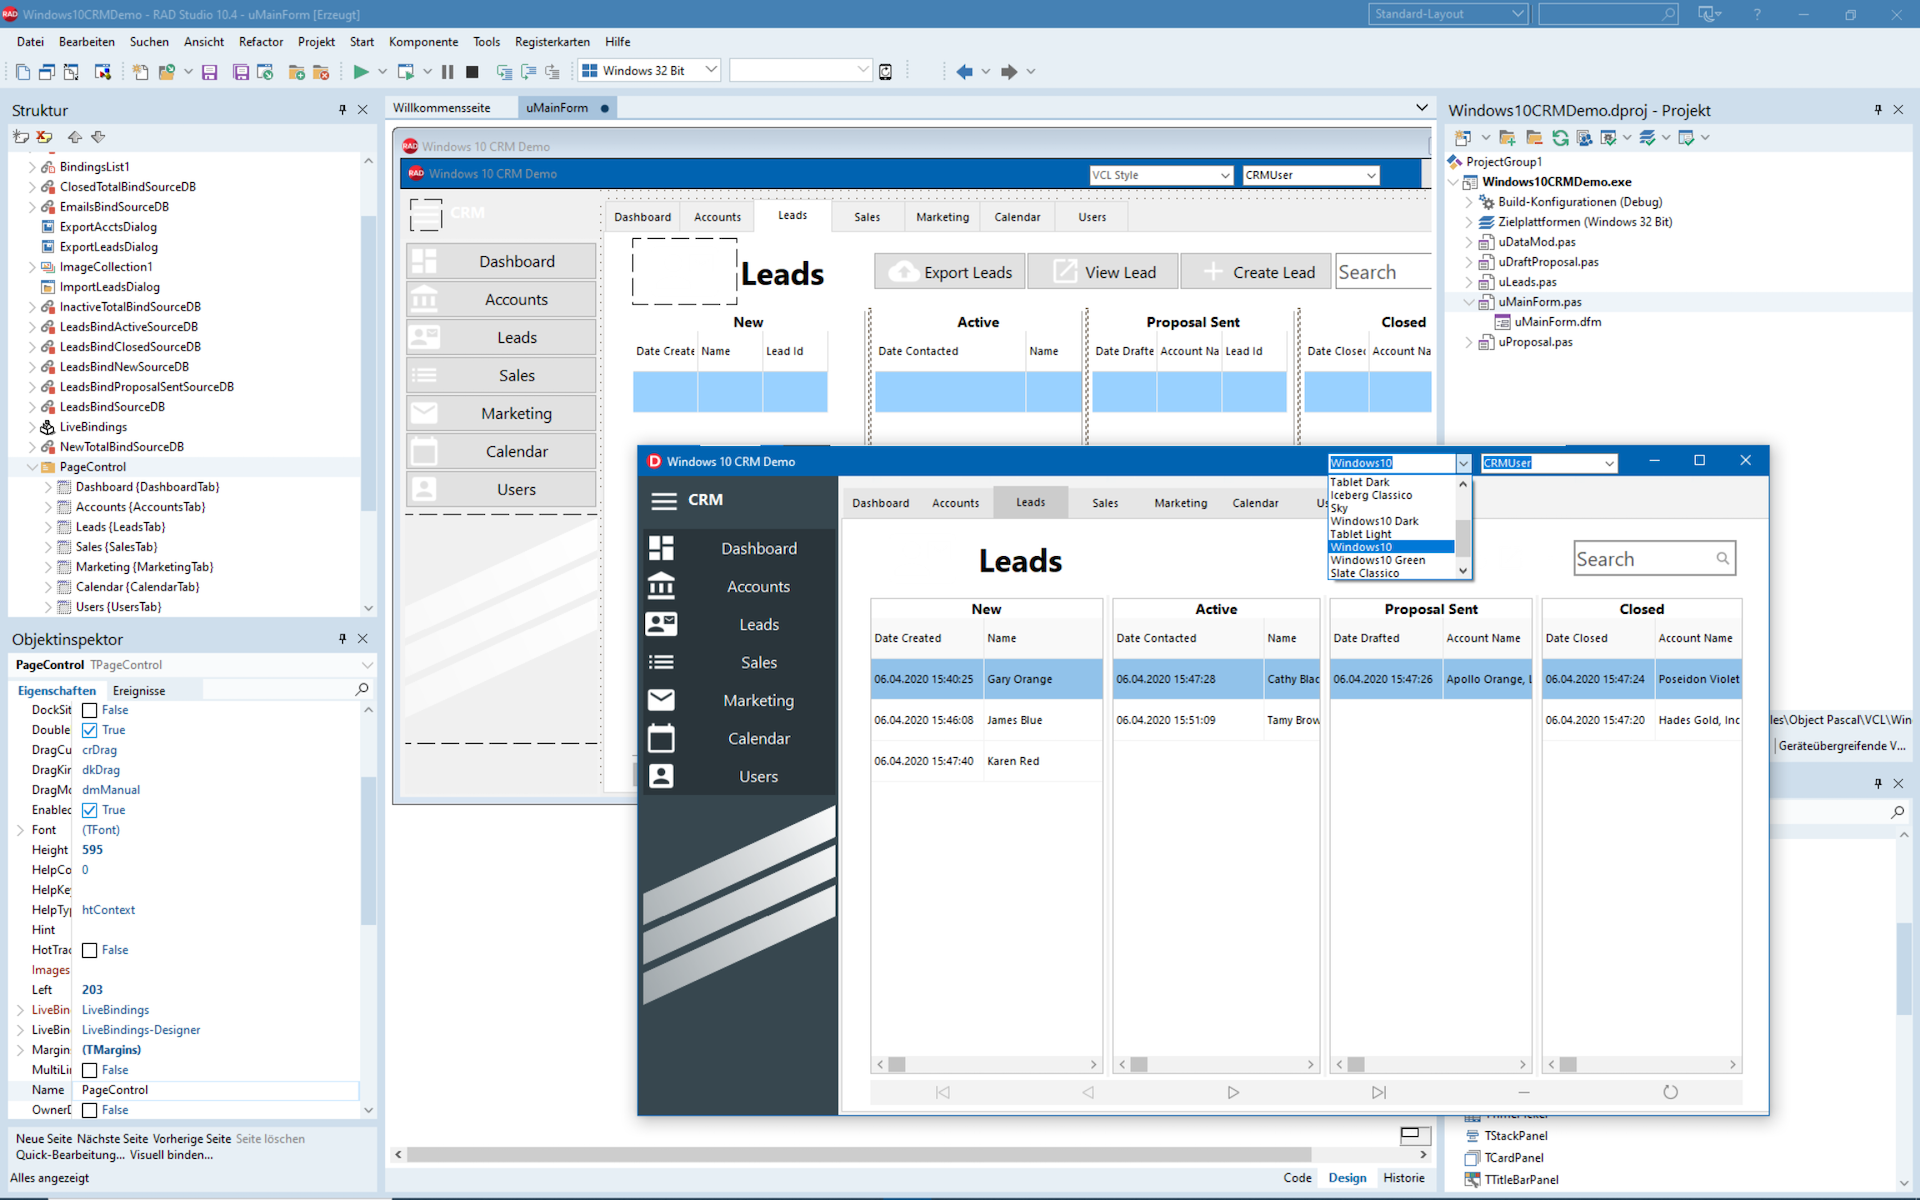Screen dimensions: 1920x1200
Task: Click the Pause icon in toolbar
Action: [447, 71]
